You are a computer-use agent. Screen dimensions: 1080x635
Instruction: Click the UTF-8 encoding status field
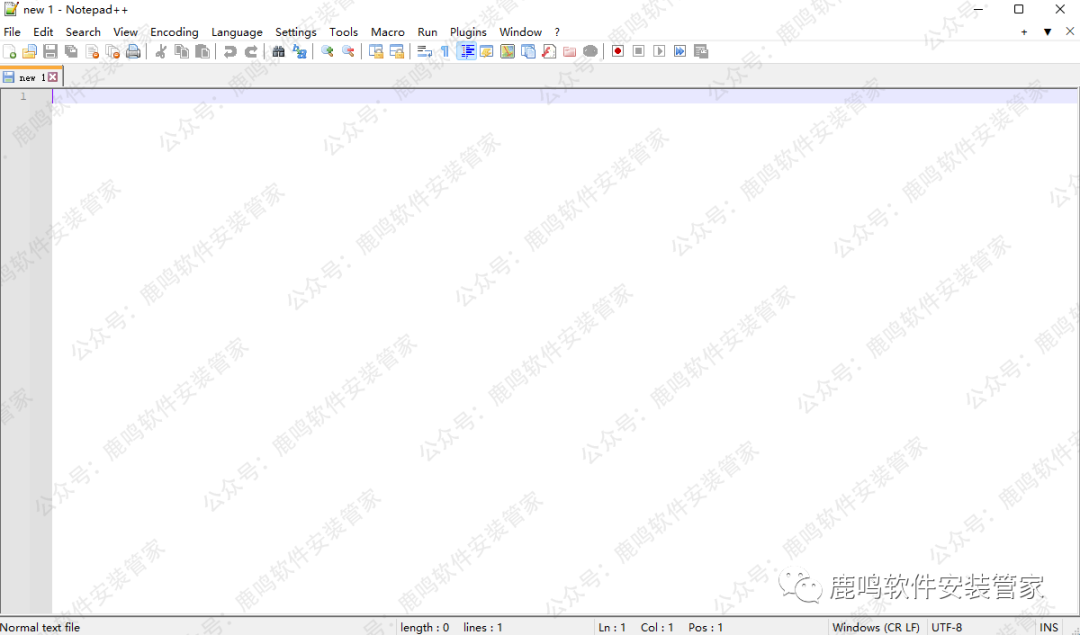(x=946, y=627)
